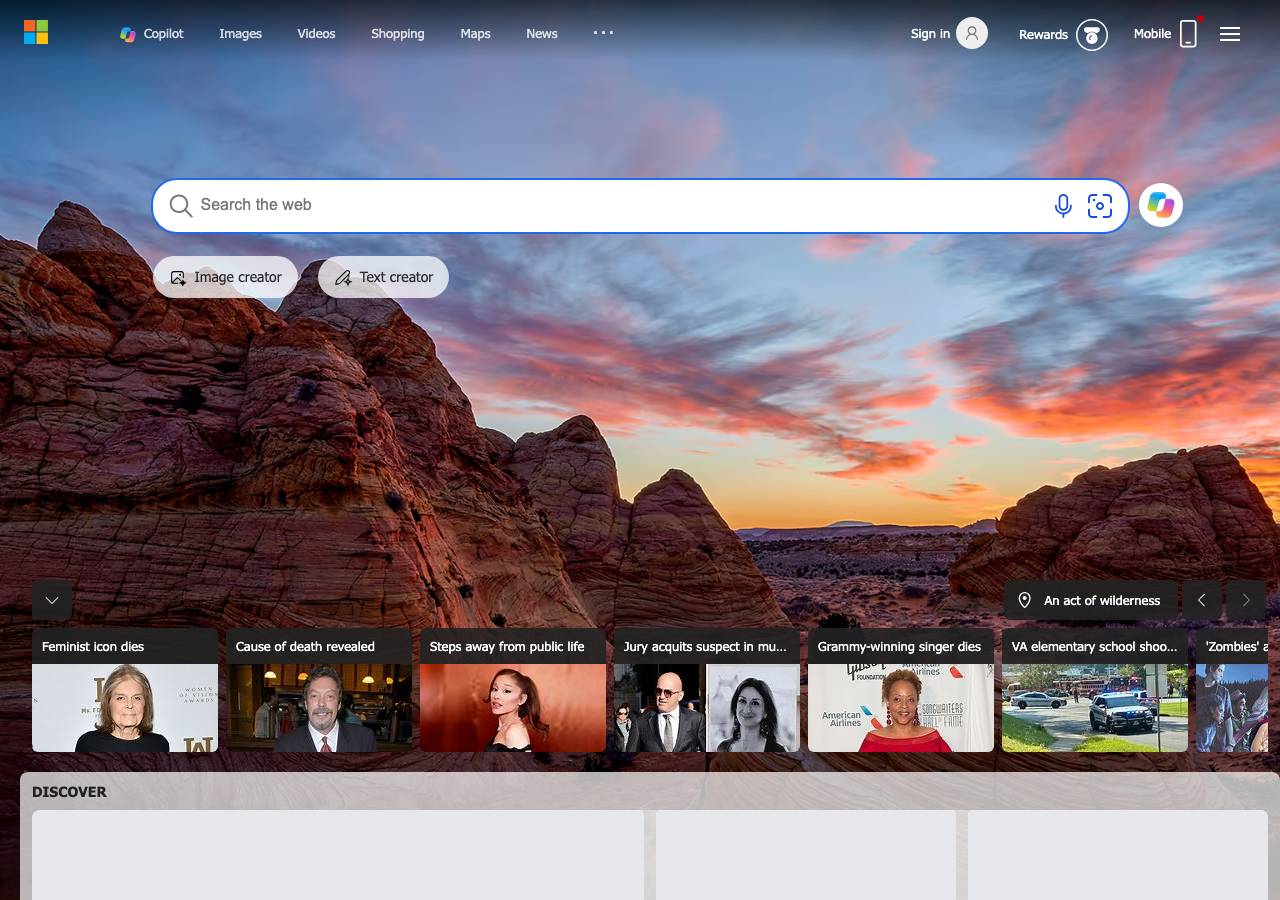1280x900 pixels.
Task: Launch Copilot from the round colorful button
Action: tap(1161, 205)
